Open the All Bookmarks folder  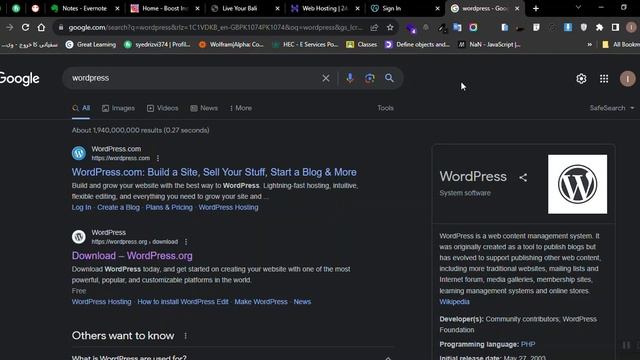[x=621, y=44]
